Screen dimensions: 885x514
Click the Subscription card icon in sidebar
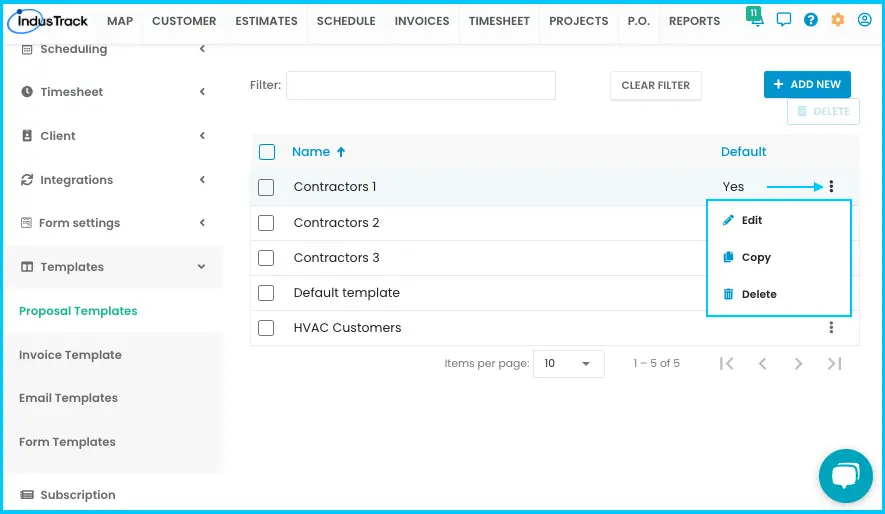tap(27, 495)
